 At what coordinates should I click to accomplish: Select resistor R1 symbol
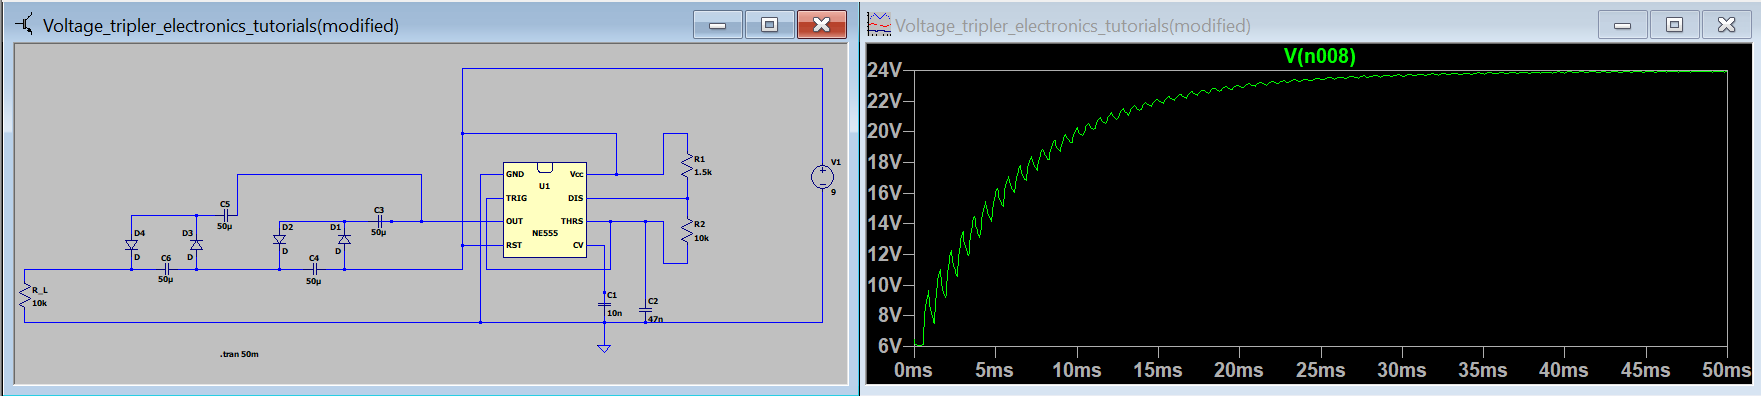[687, 166]
